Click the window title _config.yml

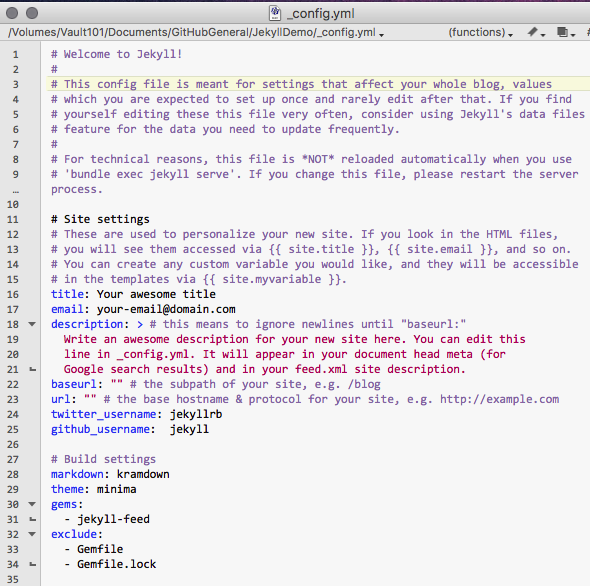click(x=321, y=14)
